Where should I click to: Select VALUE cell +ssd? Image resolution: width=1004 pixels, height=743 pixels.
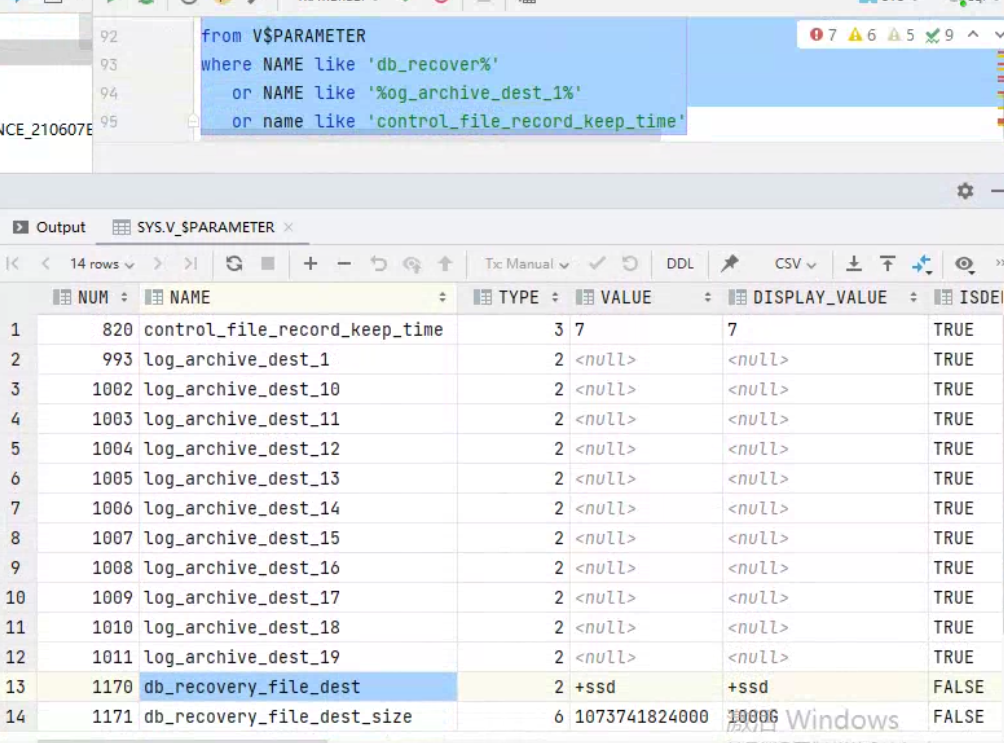pyautogui.click(x=646, y=687)
